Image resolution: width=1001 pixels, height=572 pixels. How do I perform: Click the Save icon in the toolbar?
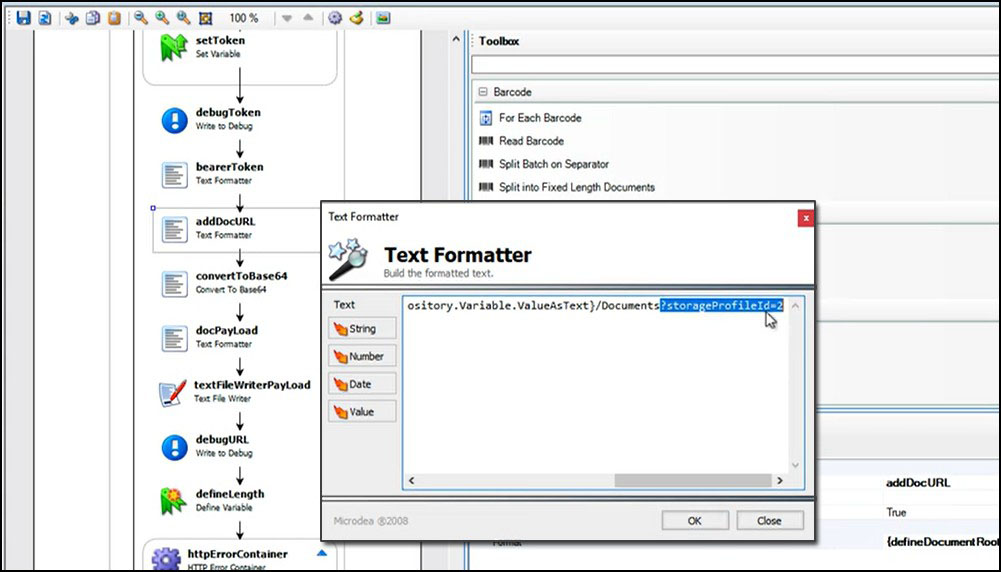tap(24, 18)
